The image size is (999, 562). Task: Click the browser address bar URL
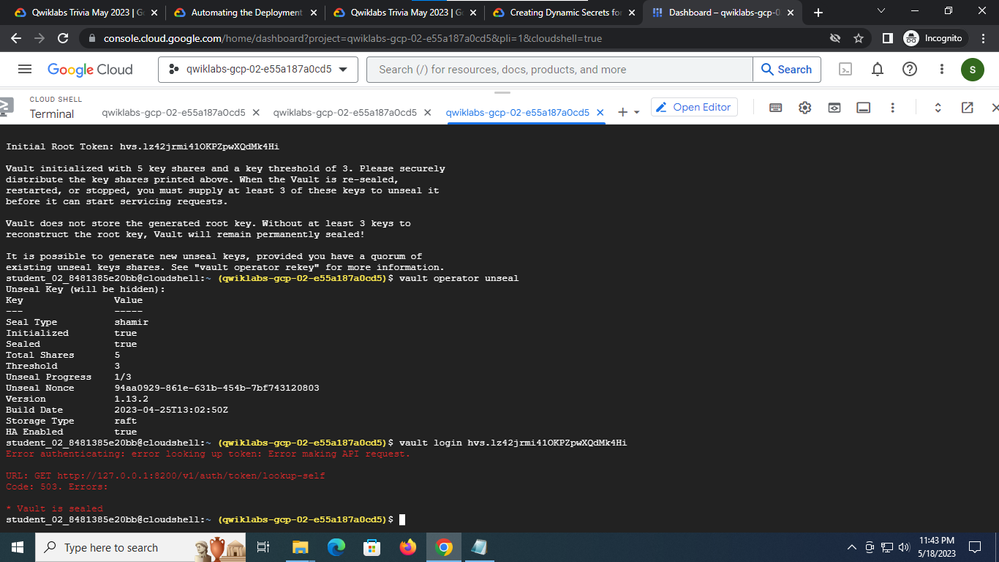pos(352,38)
